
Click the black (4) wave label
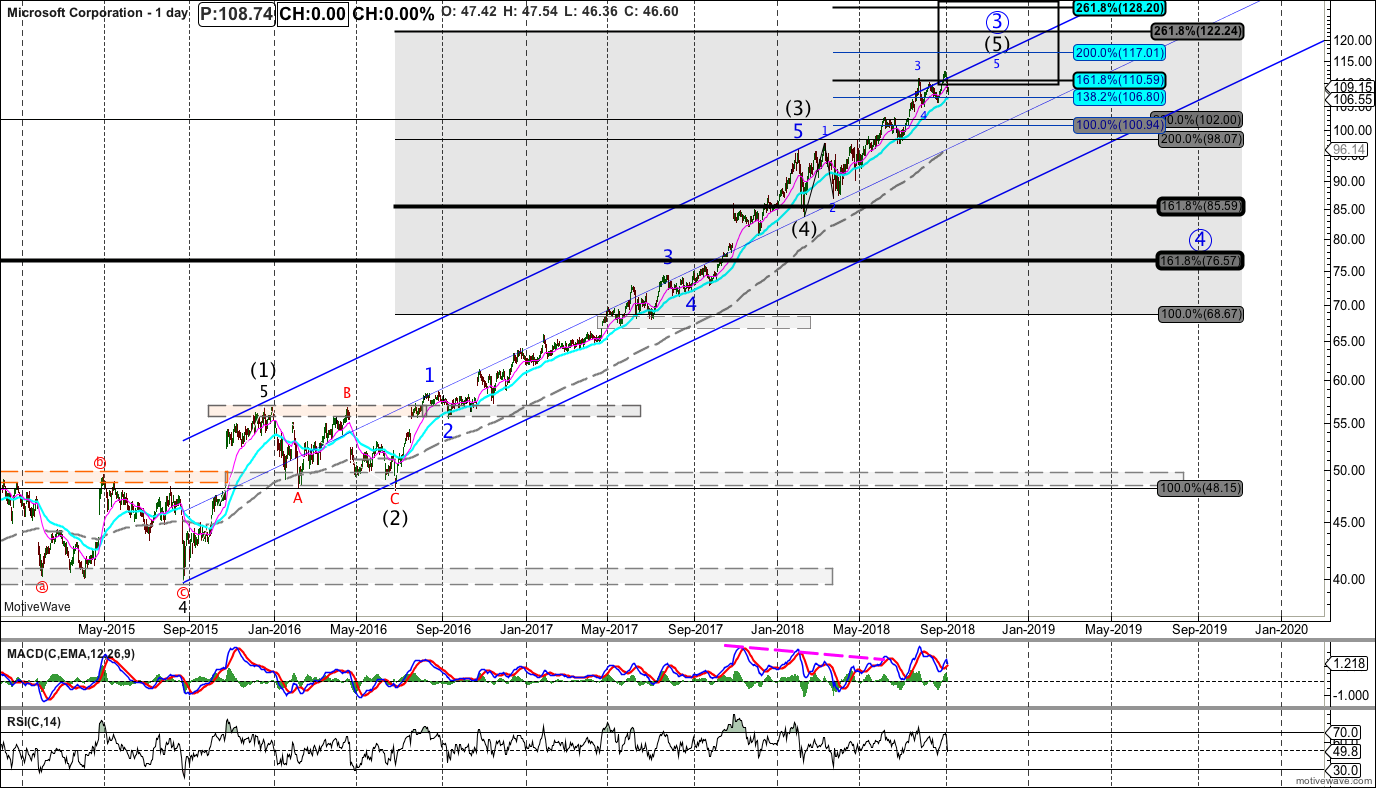[804, 228]
